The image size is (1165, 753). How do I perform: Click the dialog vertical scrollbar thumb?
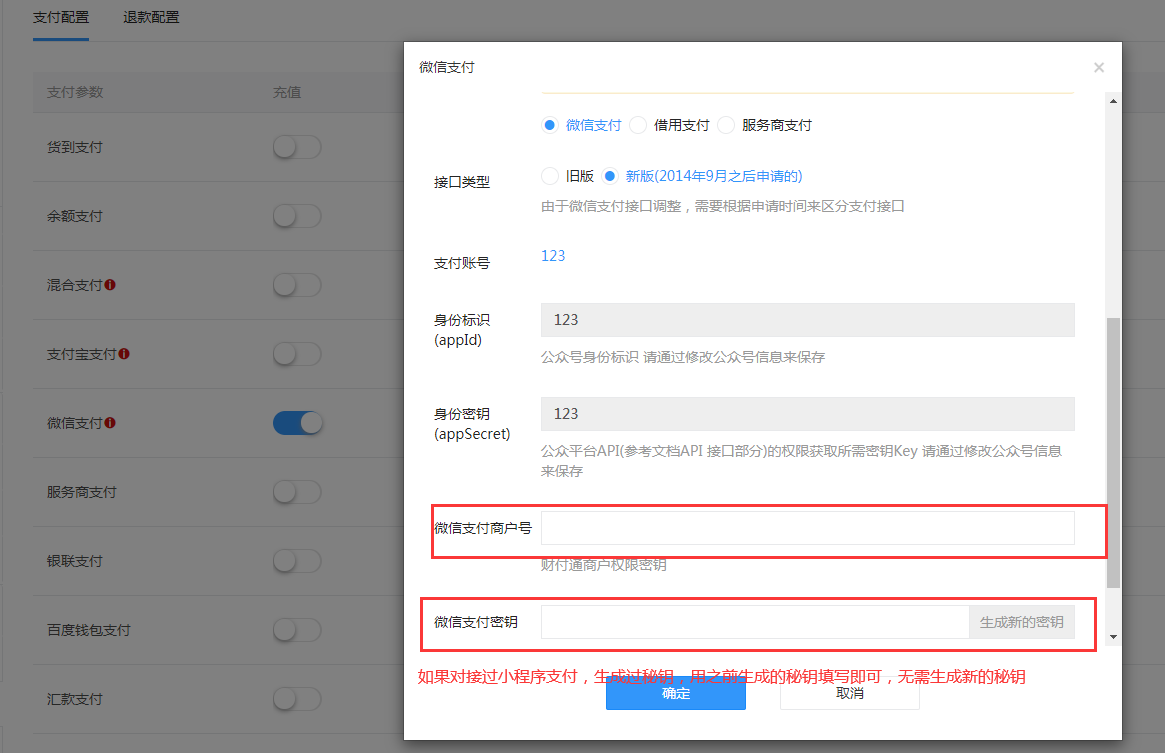[1113, 453]
